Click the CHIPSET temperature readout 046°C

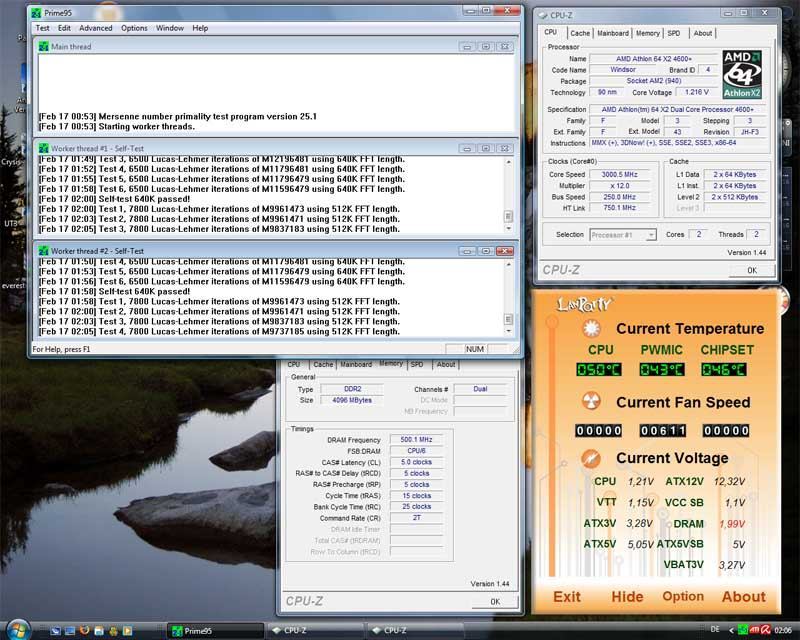[724, 370]
